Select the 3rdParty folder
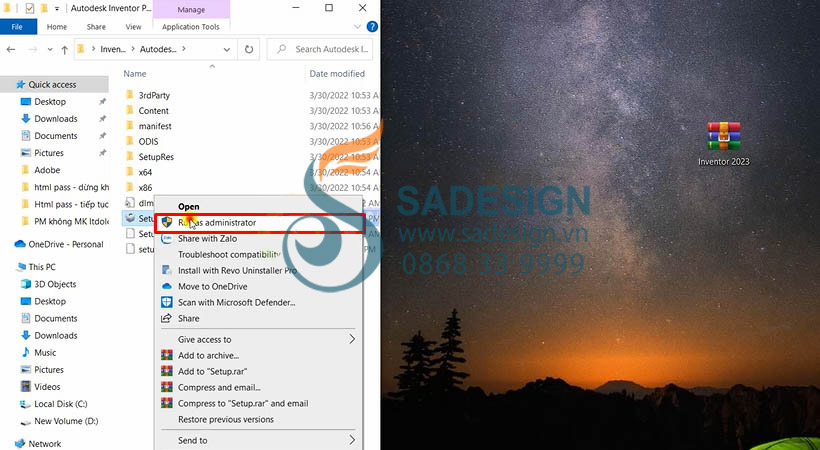Image resolution: width=820 pixels, height=450 pixels. click(154, 95)
